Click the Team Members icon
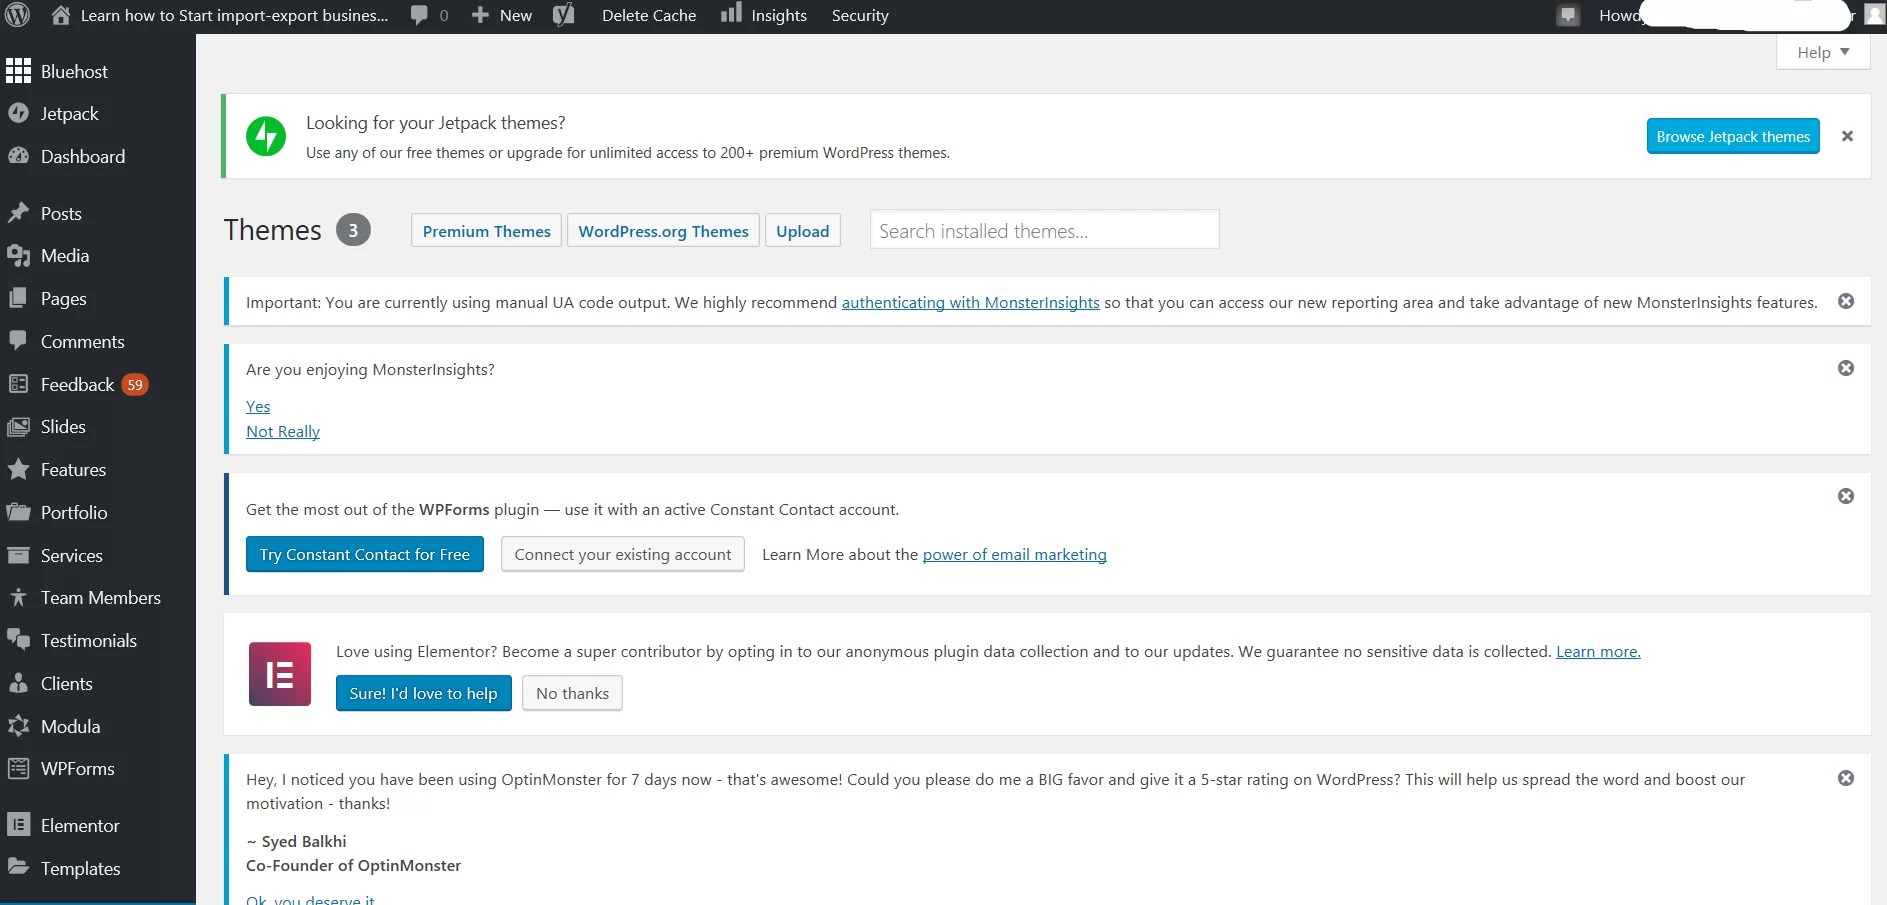1887x905 pixels. click(18, 597)
